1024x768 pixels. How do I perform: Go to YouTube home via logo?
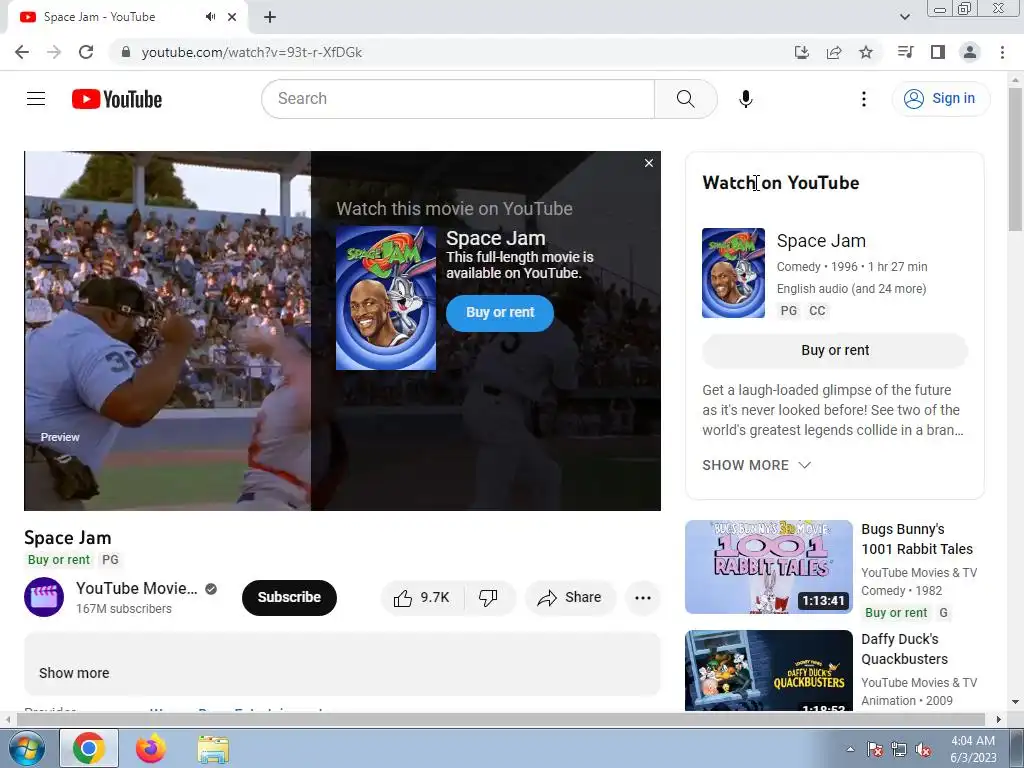117,99
